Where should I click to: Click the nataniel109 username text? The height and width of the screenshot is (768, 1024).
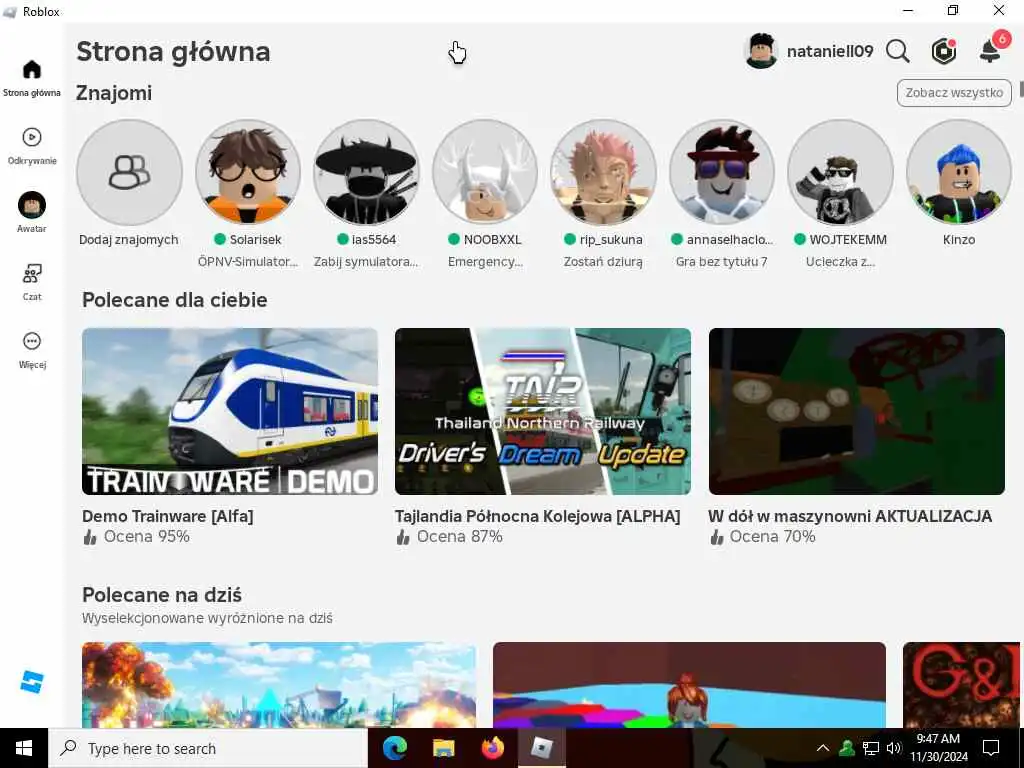coord(830,51)
